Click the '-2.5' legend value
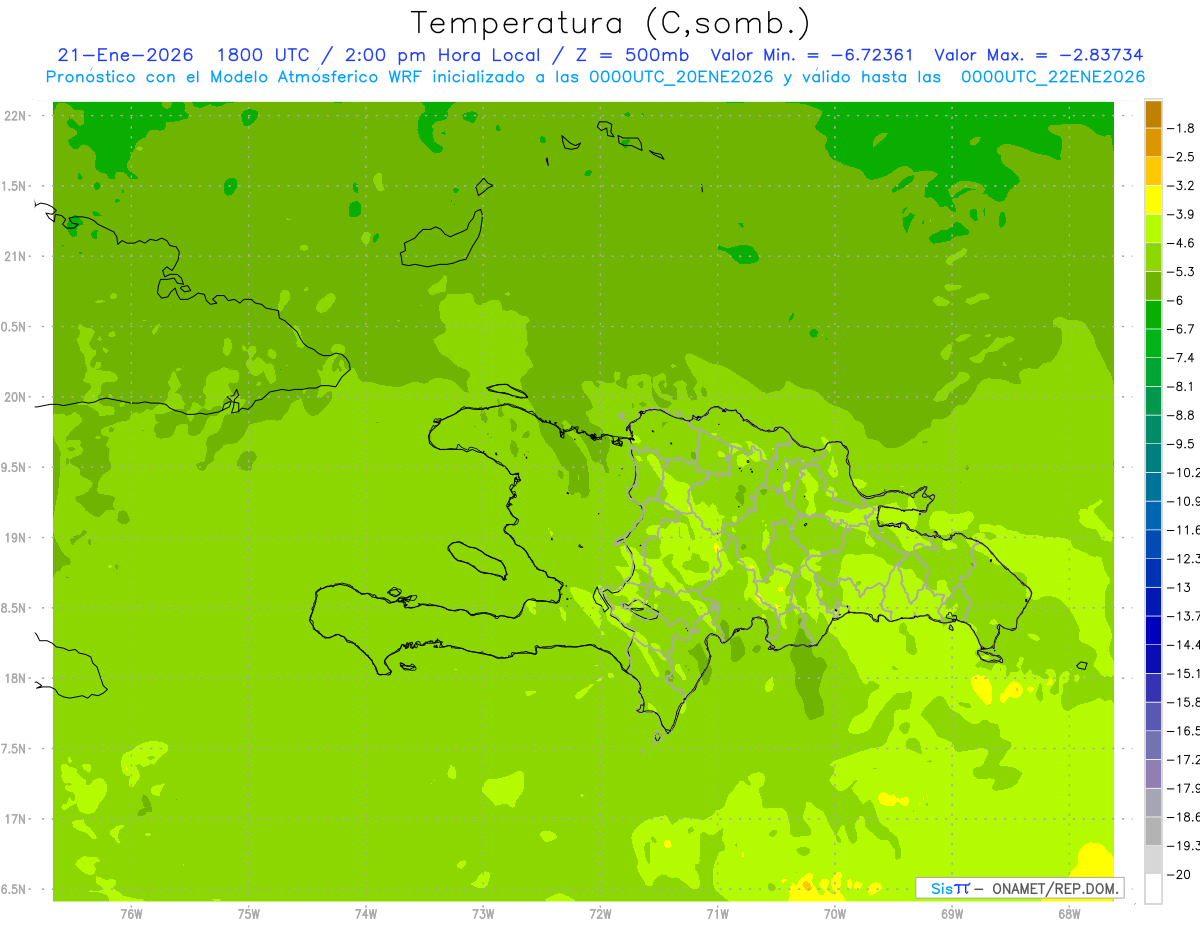1200x927 pixels. (x=1182, y=157)
